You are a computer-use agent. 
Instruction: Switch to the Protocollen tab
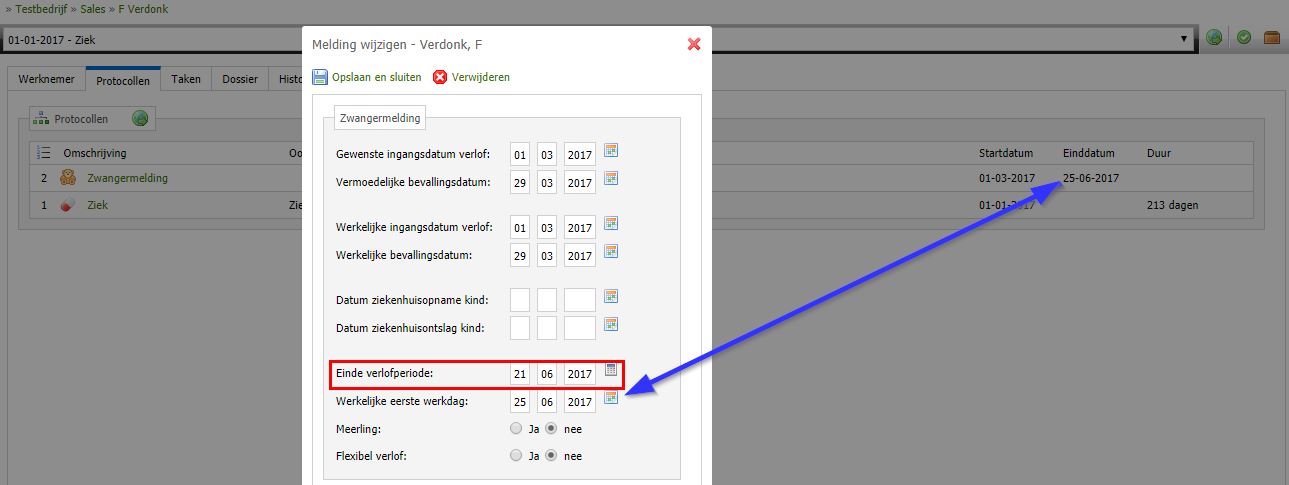click(x=123, y=80)
